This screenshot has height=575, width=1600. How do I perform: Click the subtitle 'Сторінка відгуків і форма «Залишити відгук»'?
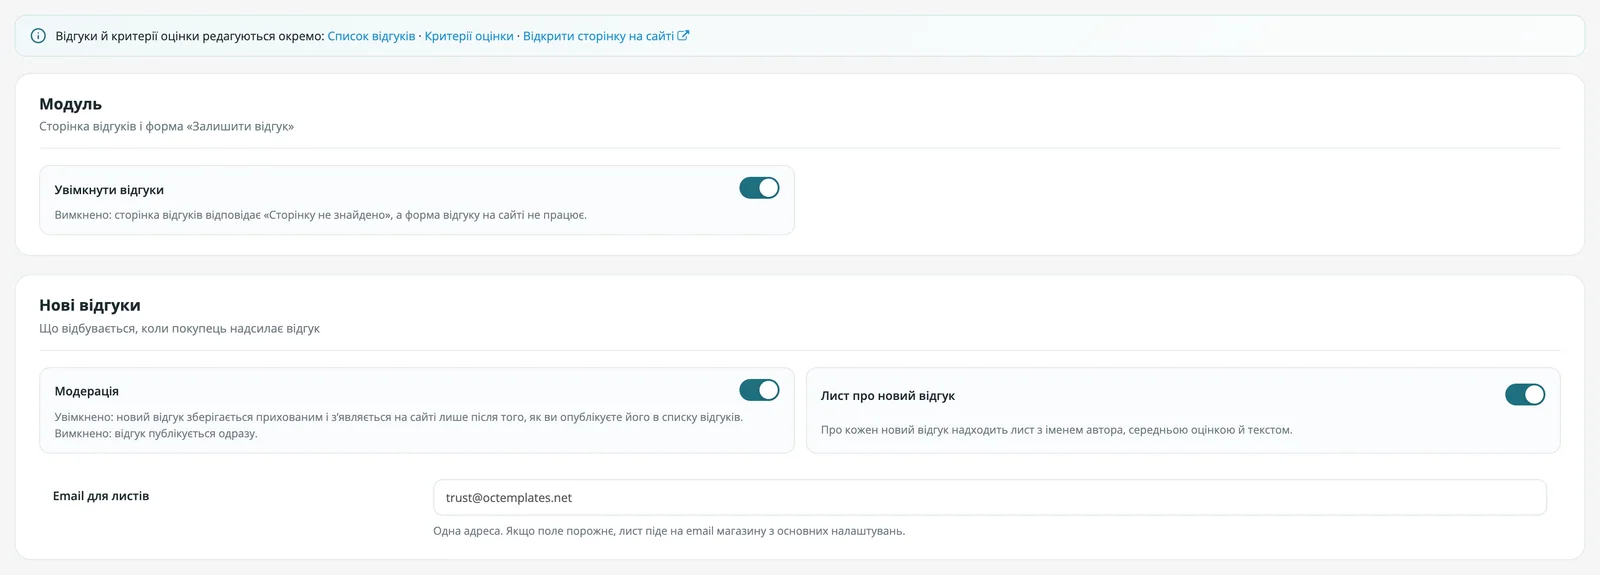[x=166, y=127]
